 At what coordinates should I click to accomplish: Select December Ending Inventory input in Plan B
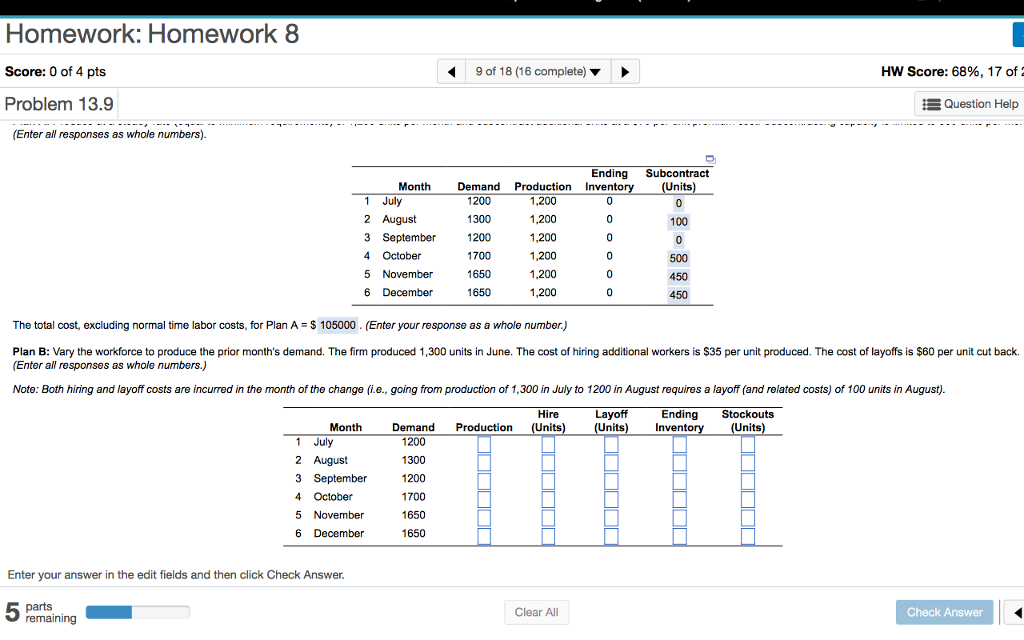pos(679,536)
